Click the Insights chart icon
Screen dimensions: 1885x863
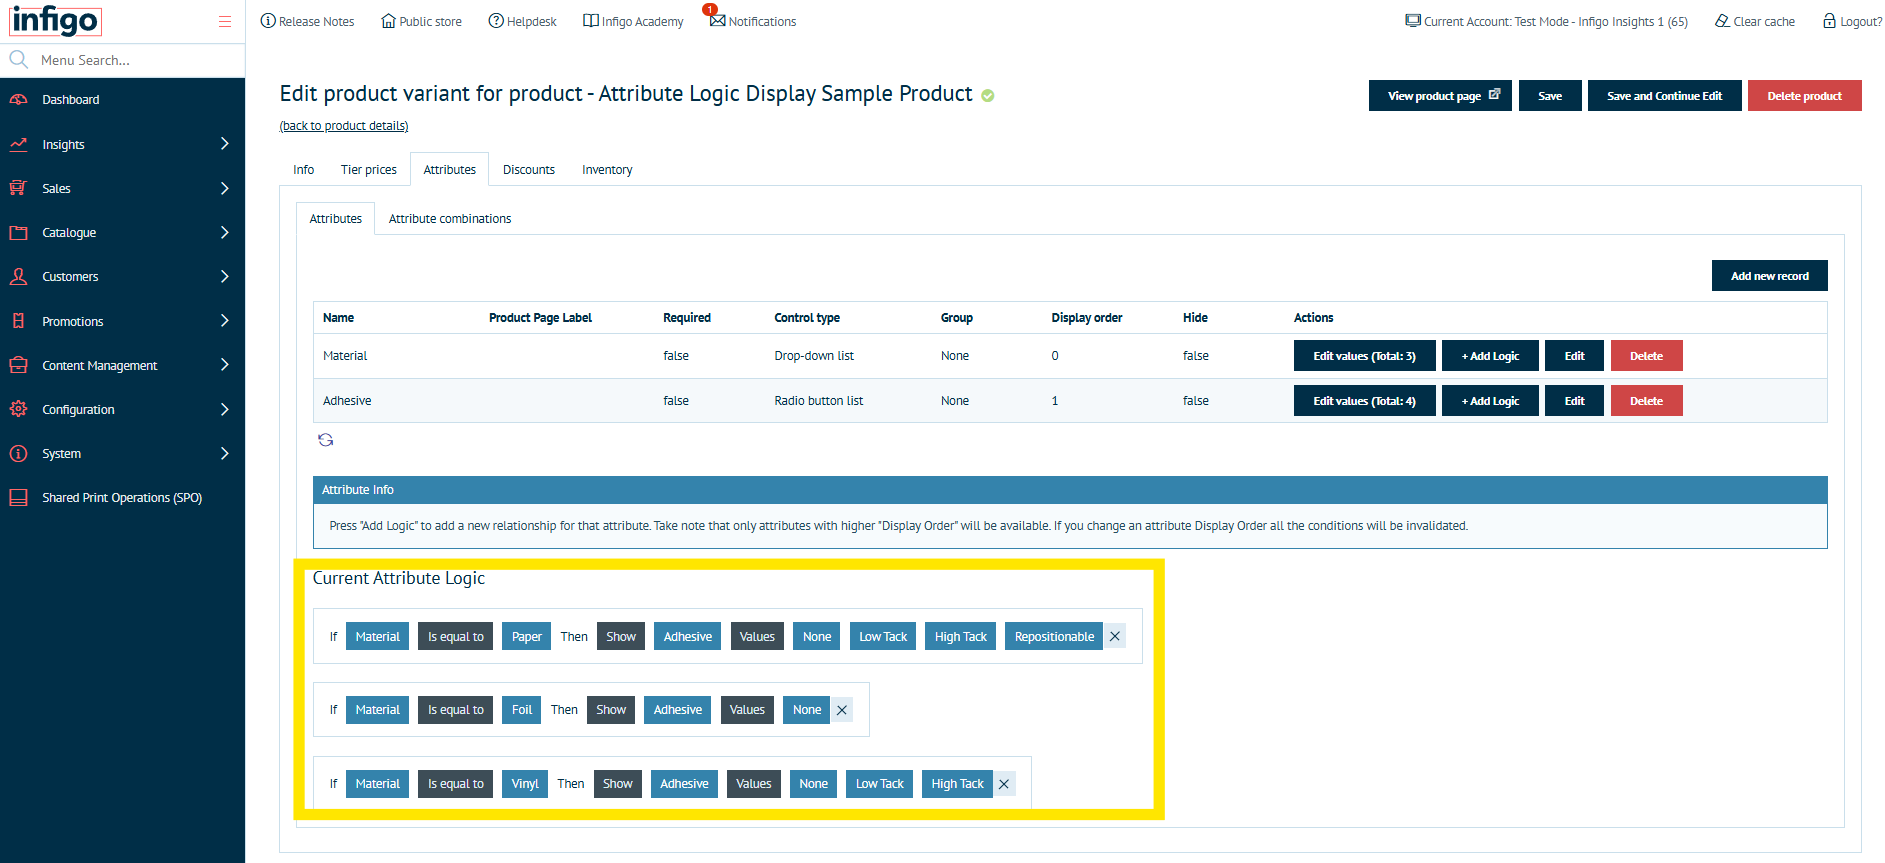click(x=18, y=144)
